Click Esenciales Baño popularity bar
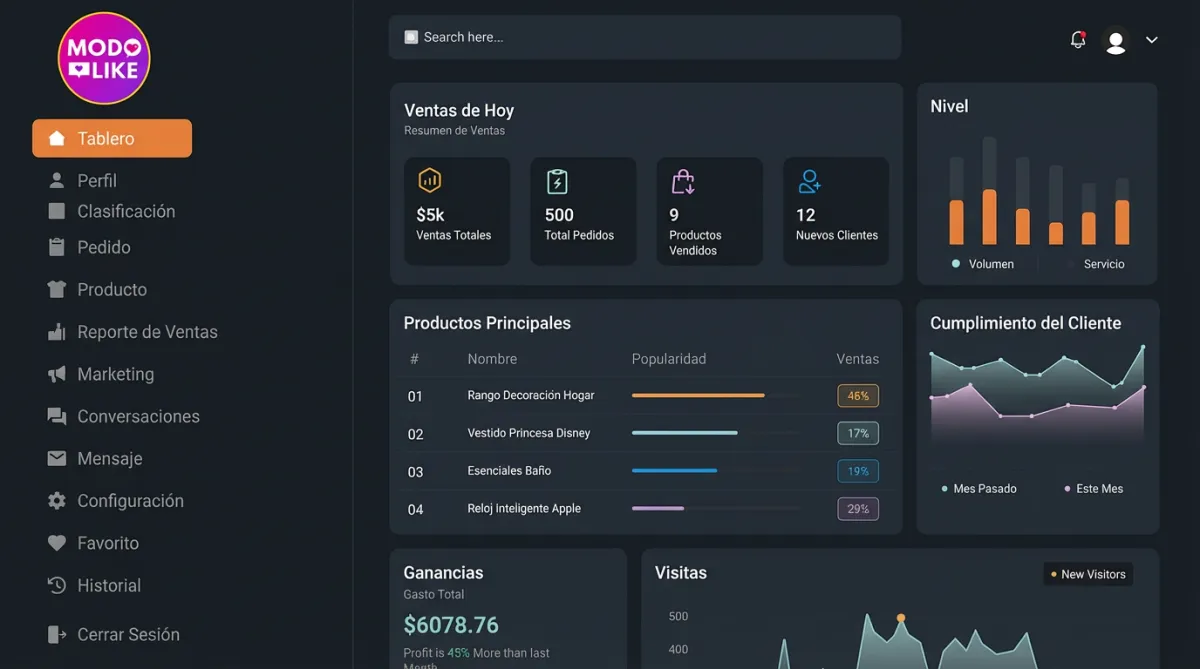This screenshot has height=669, width=1200. (716, 471)
